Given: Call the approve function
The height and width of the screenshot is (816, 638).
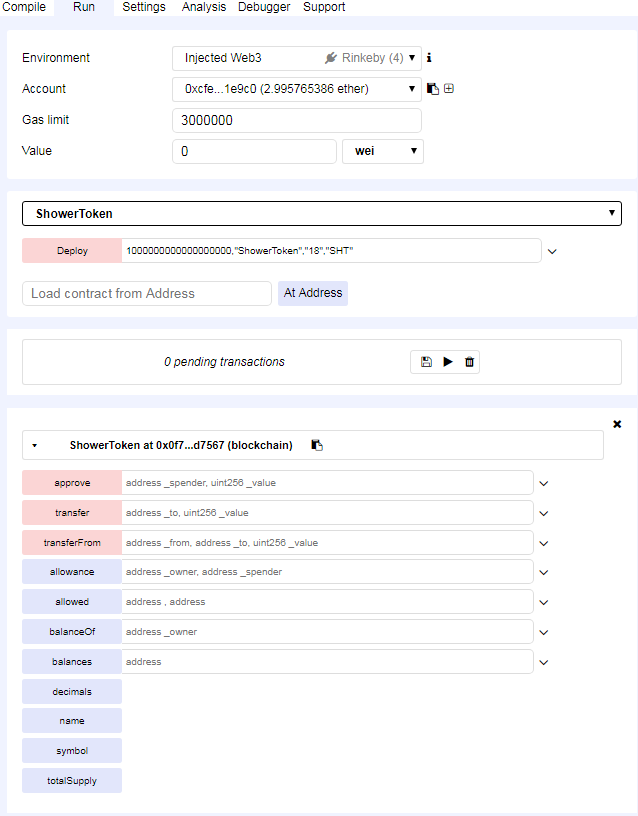Looking at the screenshot, I should [x=72, y=483].
